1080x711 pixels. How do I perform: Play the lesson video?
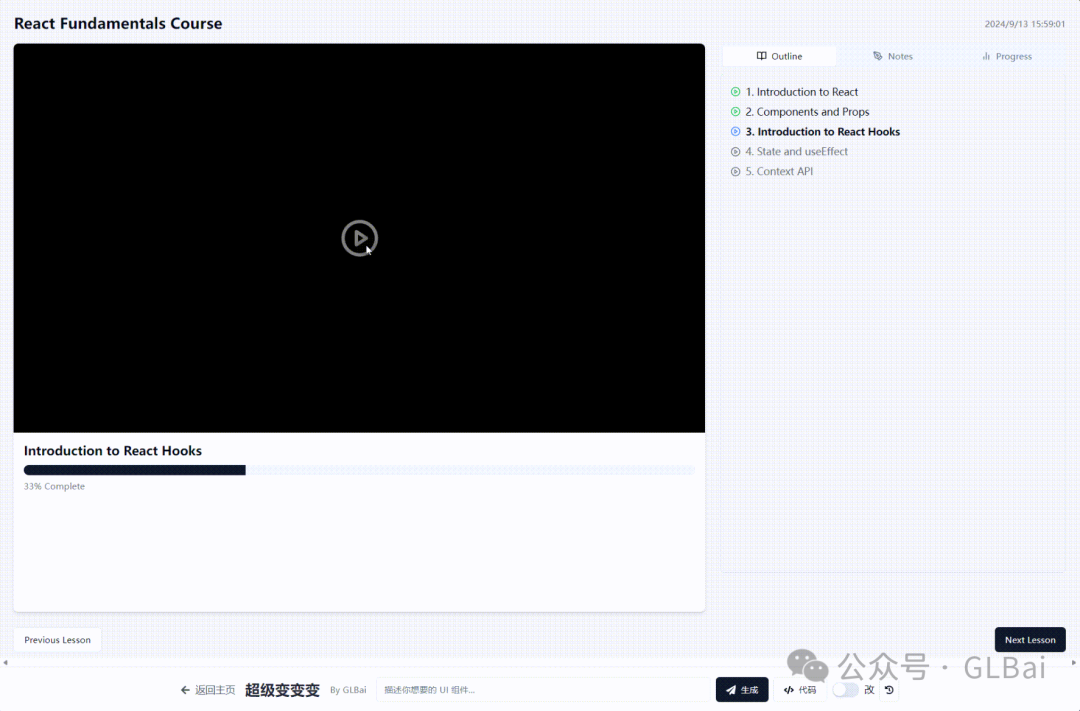360,238
